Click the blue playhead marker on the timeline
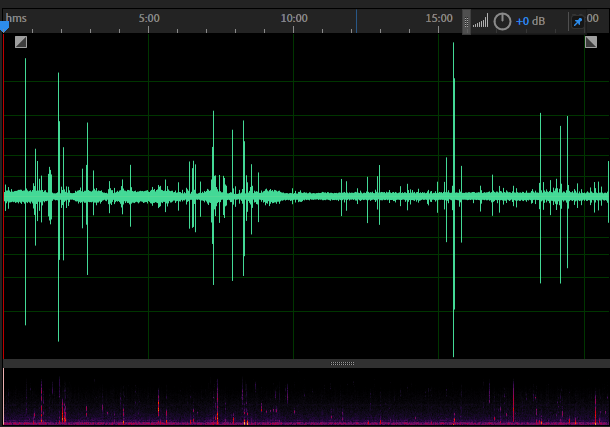This screenshot has width=610, height=427. click(4, 27)
